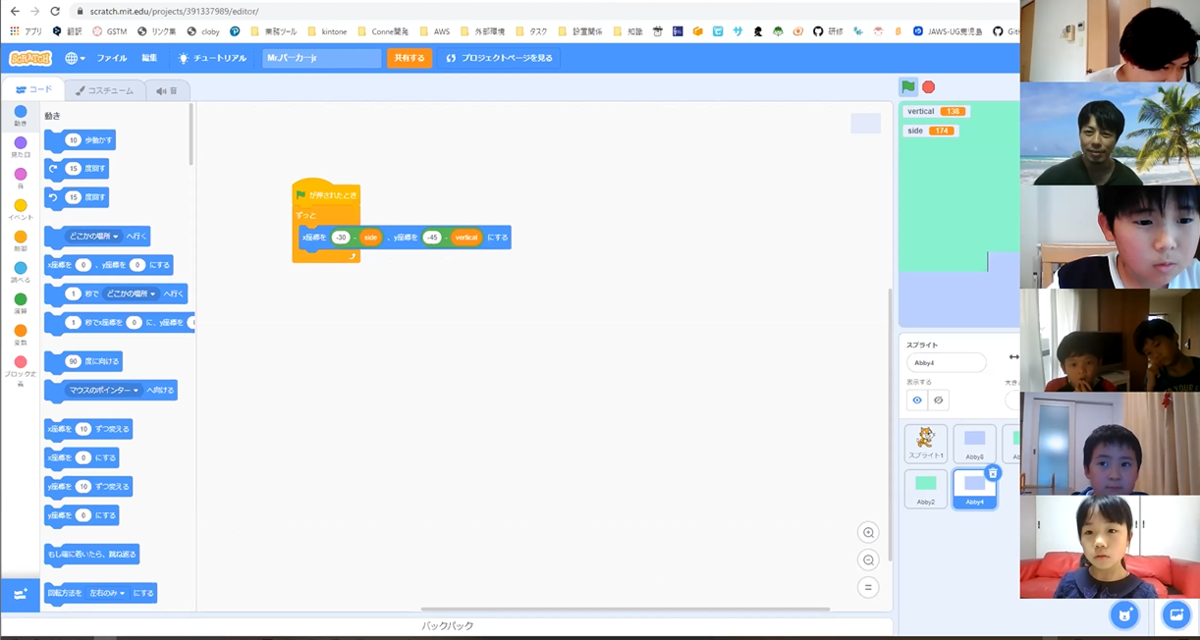Click the orange 共有する button
This screenshot has height=640, width=1200.
click(409, 58)
